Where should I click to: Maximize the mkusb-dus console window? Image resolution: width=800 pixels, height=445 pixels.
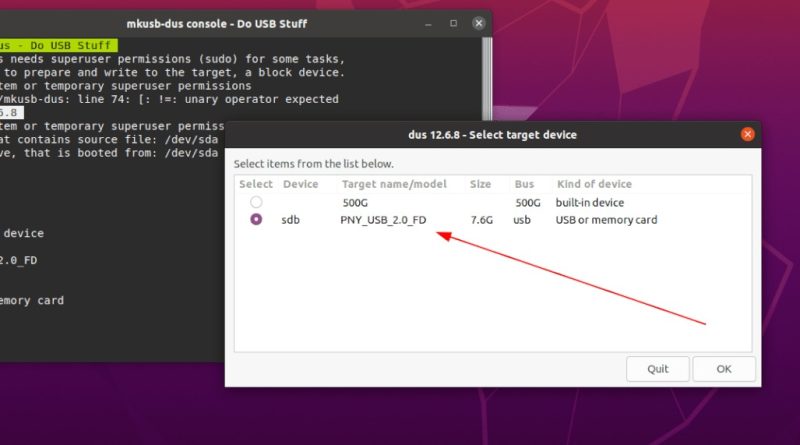453,23
